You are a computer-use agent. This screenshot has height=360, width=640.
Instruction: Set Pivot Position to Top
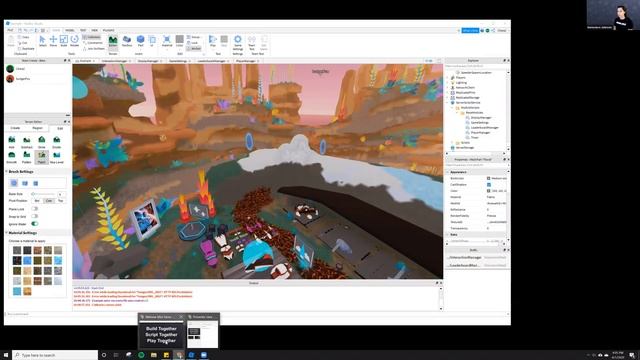tap(60, 201)
